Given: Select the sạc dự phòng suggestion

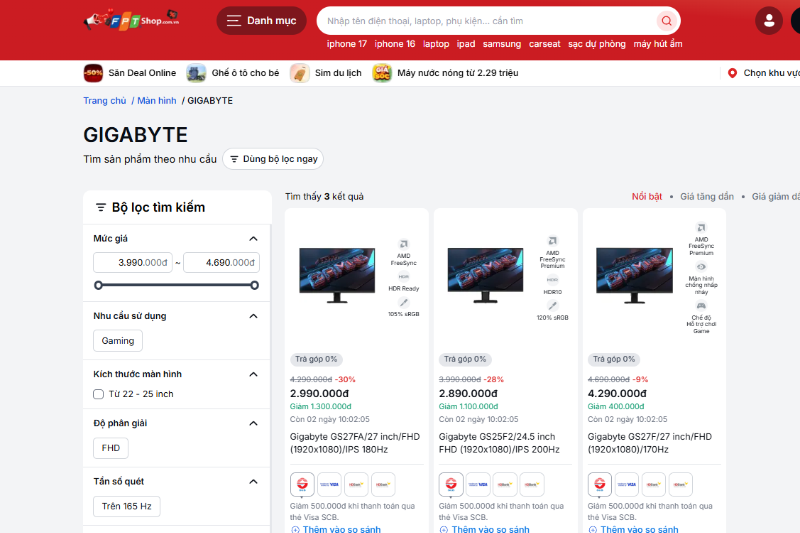Looking at the screenshot, I should click(597, 44).
